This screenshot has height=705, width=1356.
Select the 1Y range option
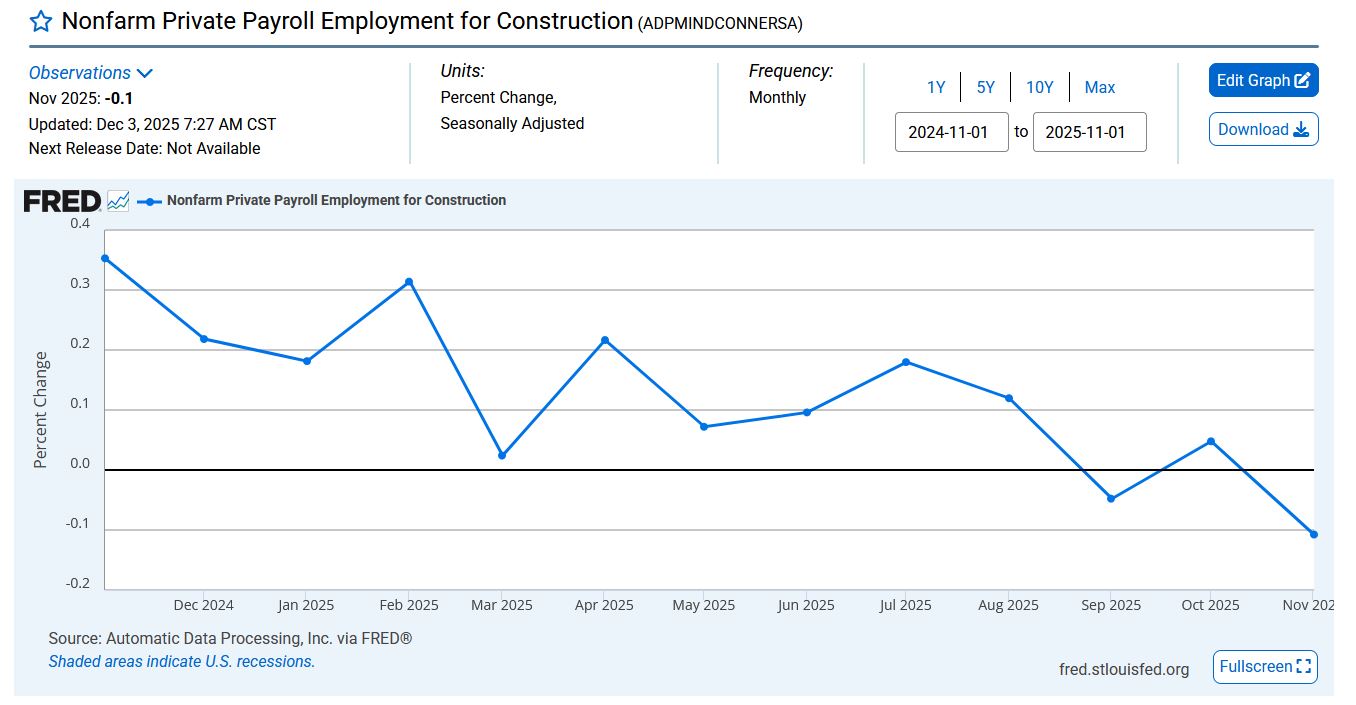click(x=935, y=88)
